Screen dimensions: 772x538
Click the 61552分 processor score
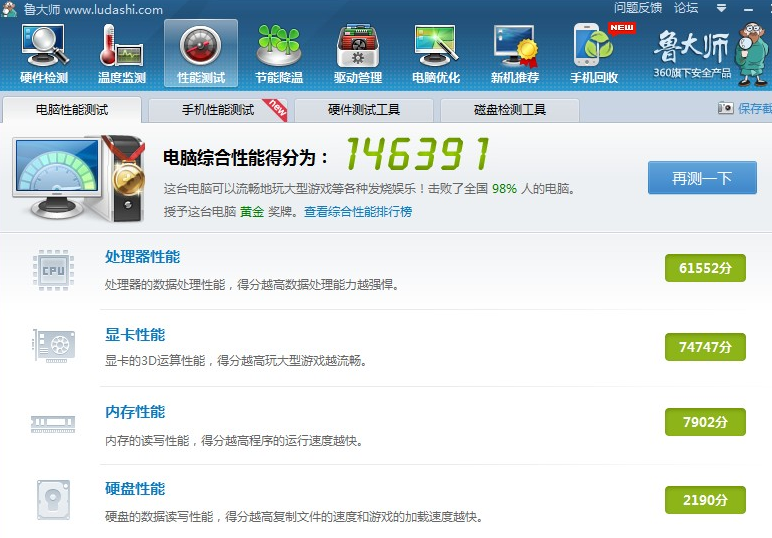point(705,268)
